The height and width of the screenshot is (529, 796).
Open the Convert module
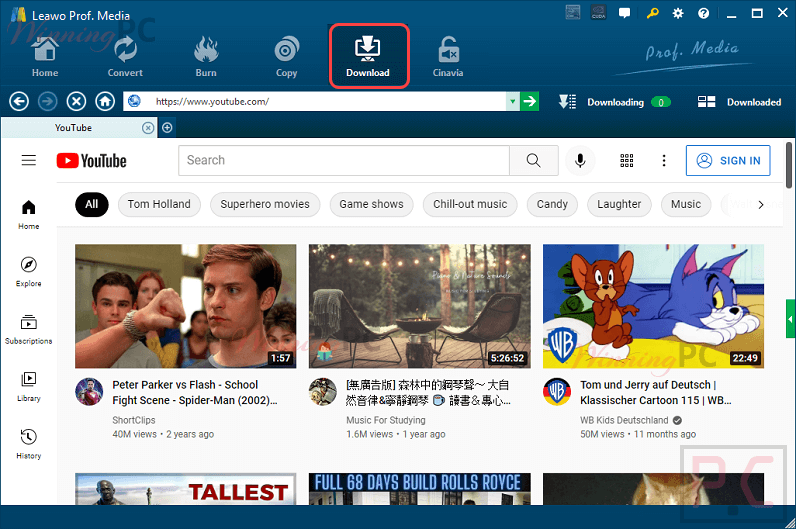click(125, 57)
